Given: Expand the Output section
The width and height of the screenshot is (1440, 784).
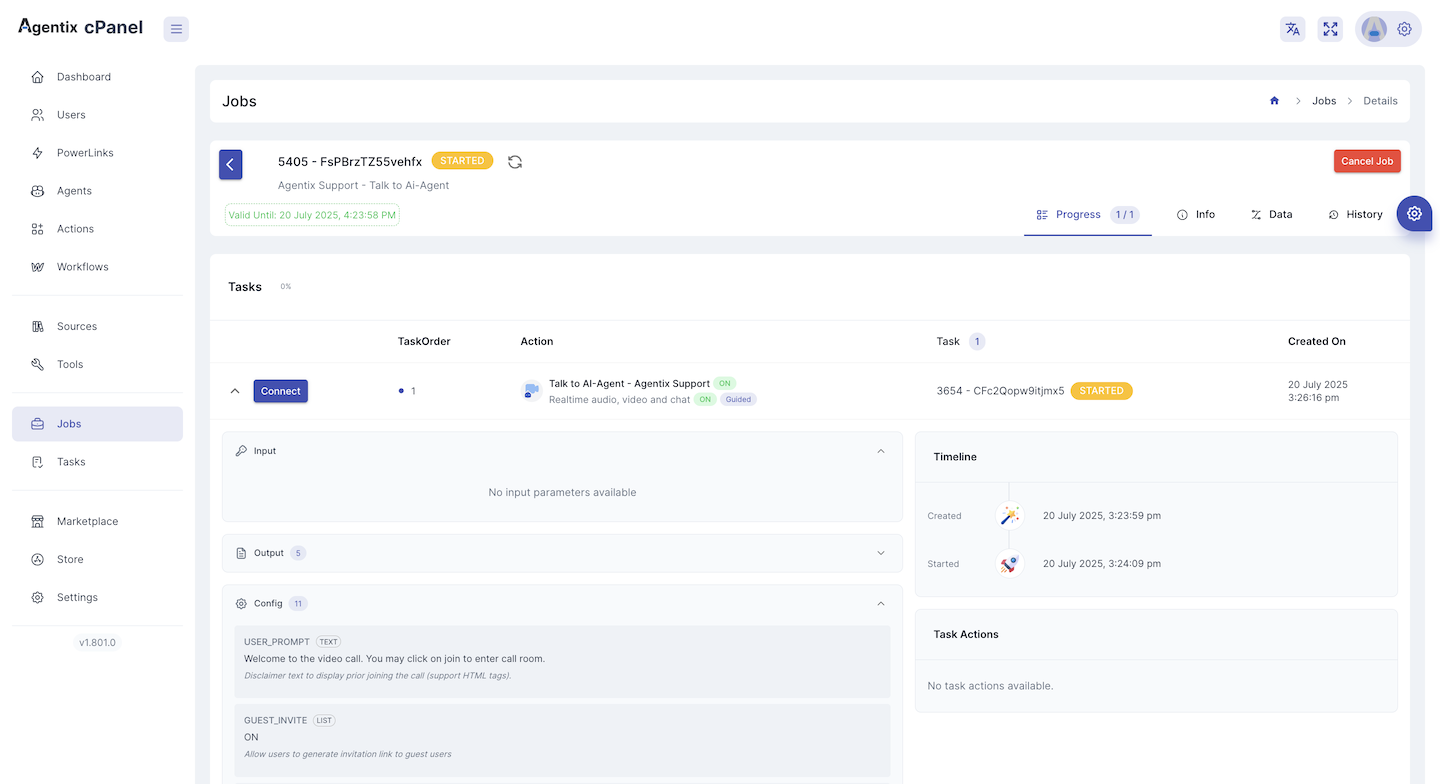Looking at the screenshot, I should click(x=881, y=552).
